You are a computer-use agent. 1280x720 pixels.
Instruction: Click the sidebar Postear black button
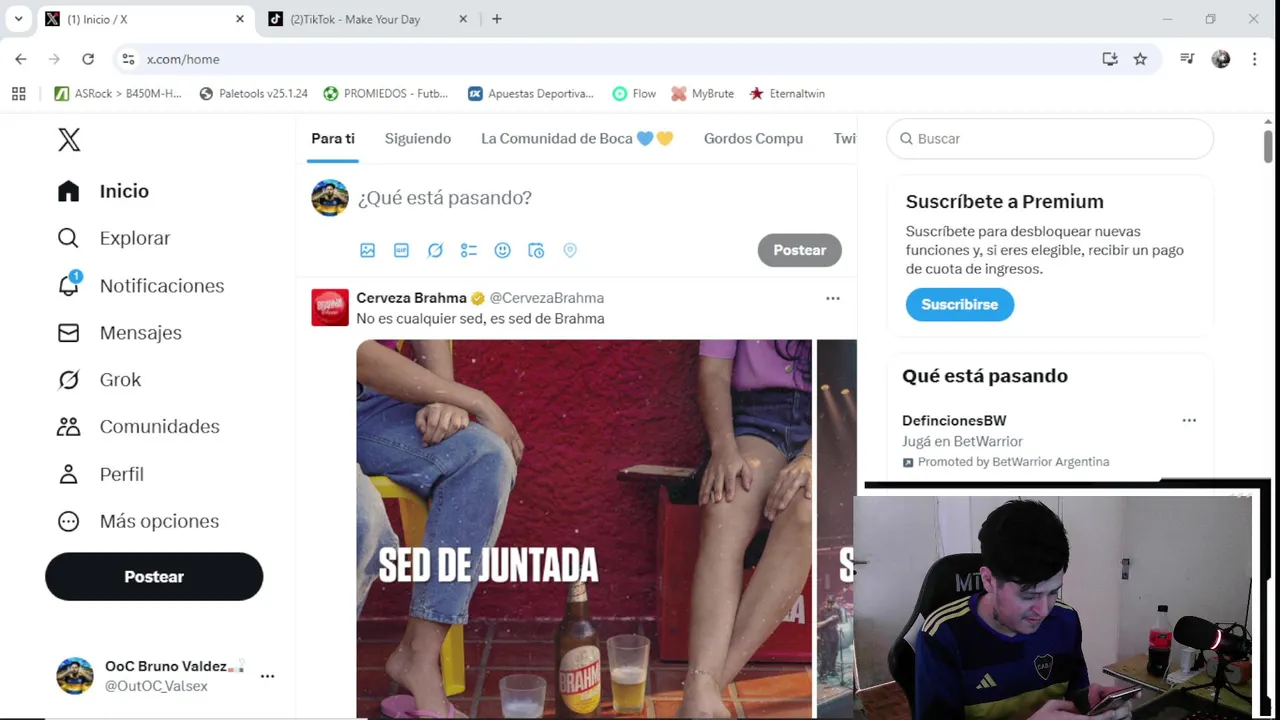click(x=154, y=577)
